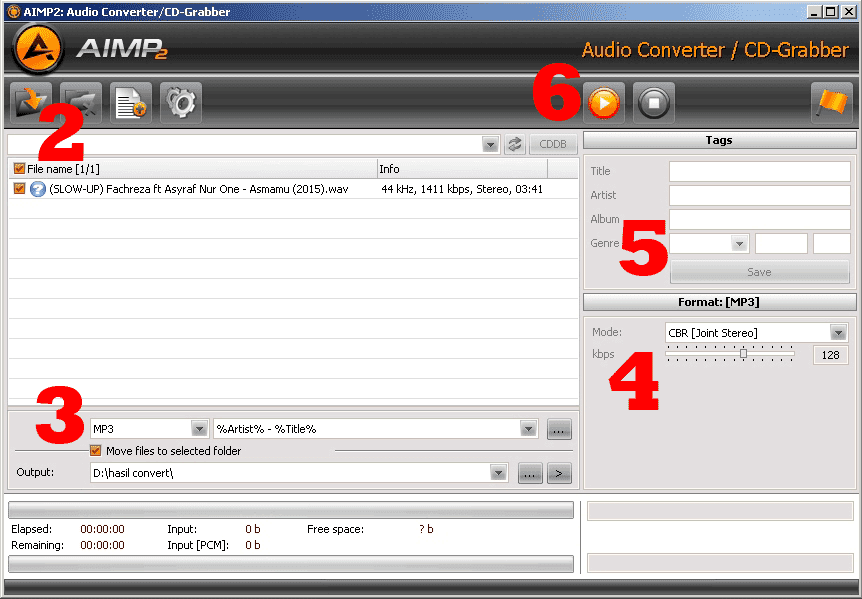Image resolution: width=862 pixels, height=599 pixels.
Task: Click the browse button beside Output path
Action: click(530, 473)
